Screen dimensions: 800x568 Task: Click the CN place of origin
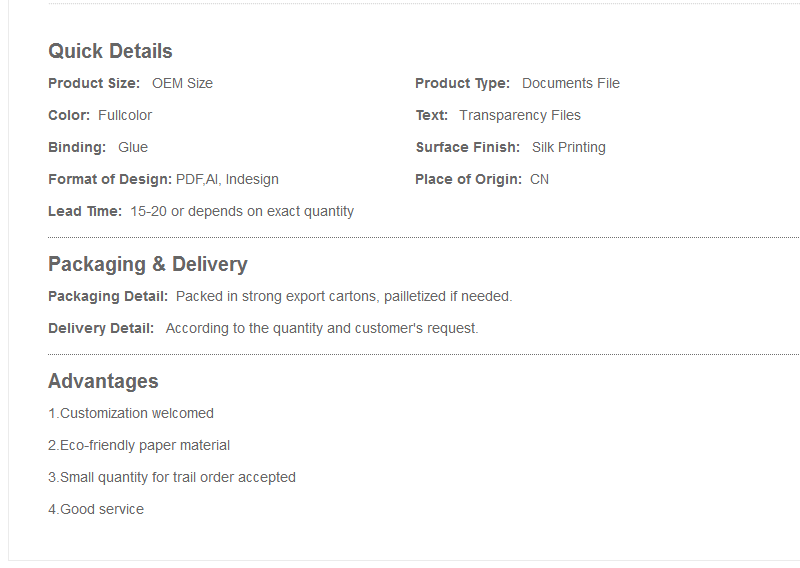coord(539,180)
